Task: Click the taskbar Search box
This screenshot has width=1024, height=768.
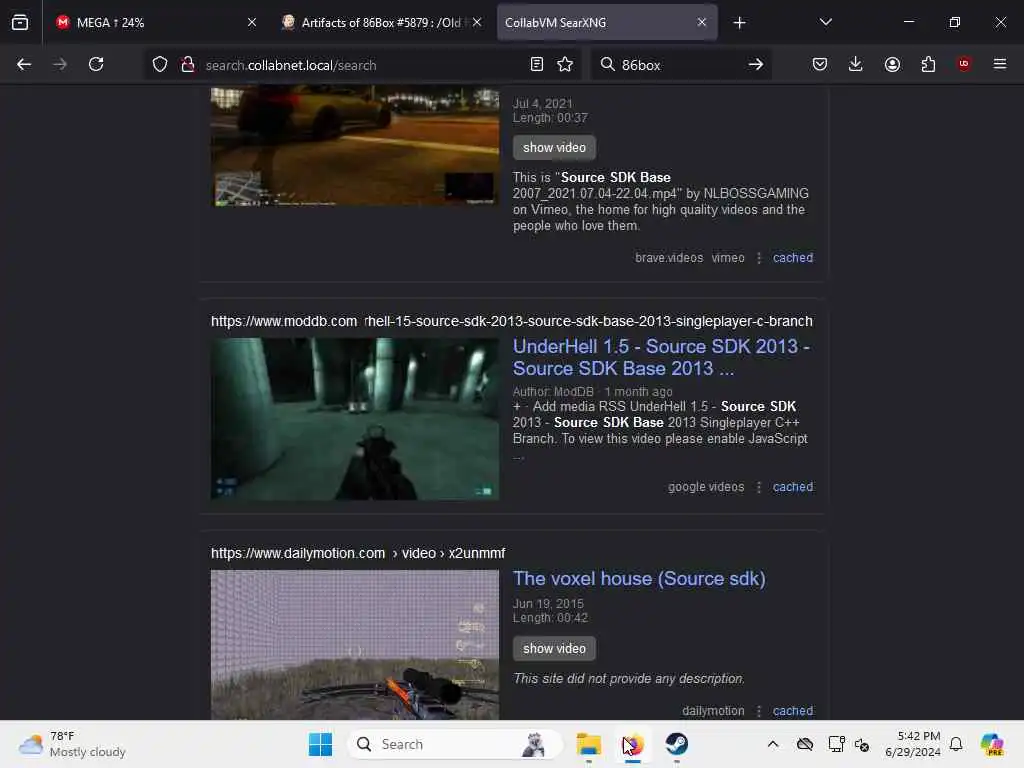Action: [455, 744]
